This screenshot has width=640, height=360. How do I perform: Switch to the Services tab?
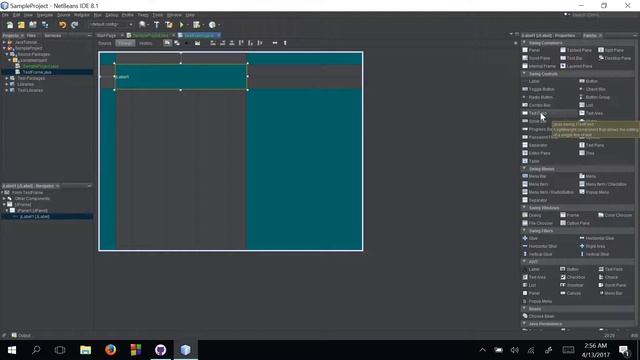tap(53, 36)
